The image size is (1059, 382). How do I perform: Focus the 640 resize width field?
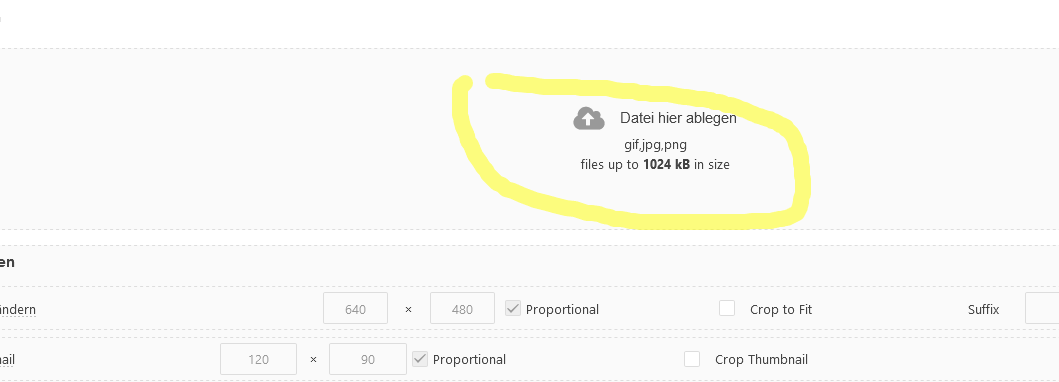tap(355, 308)
